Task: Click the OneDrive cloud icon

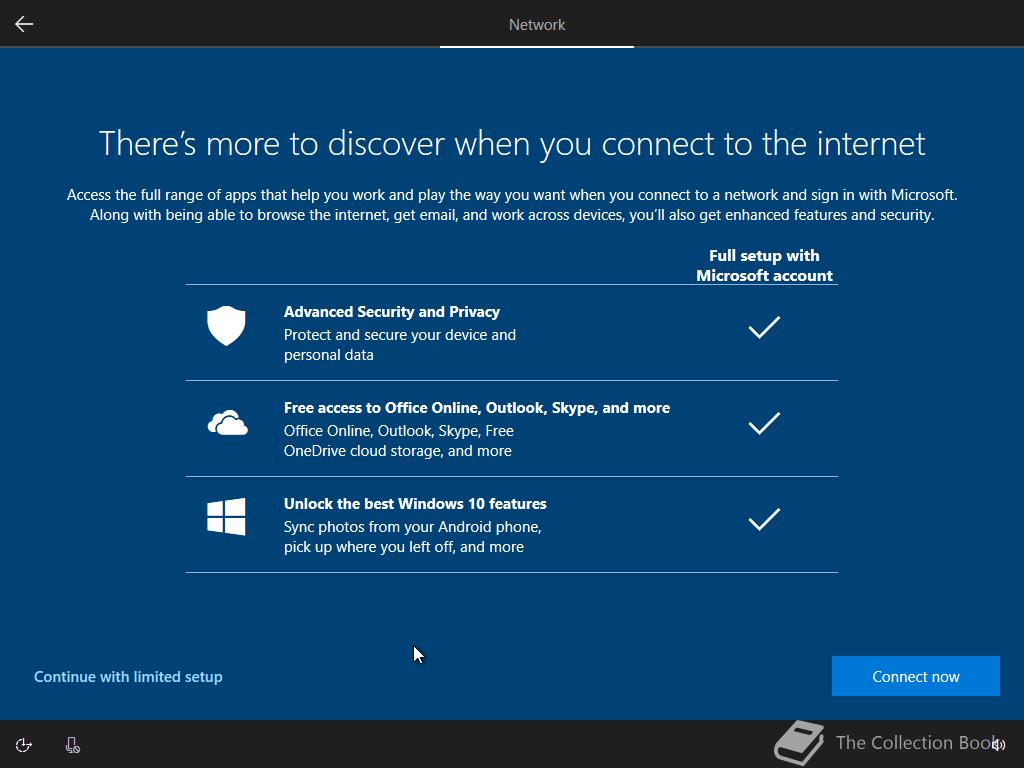Action: pyautogui.click(x=227, y=423)
